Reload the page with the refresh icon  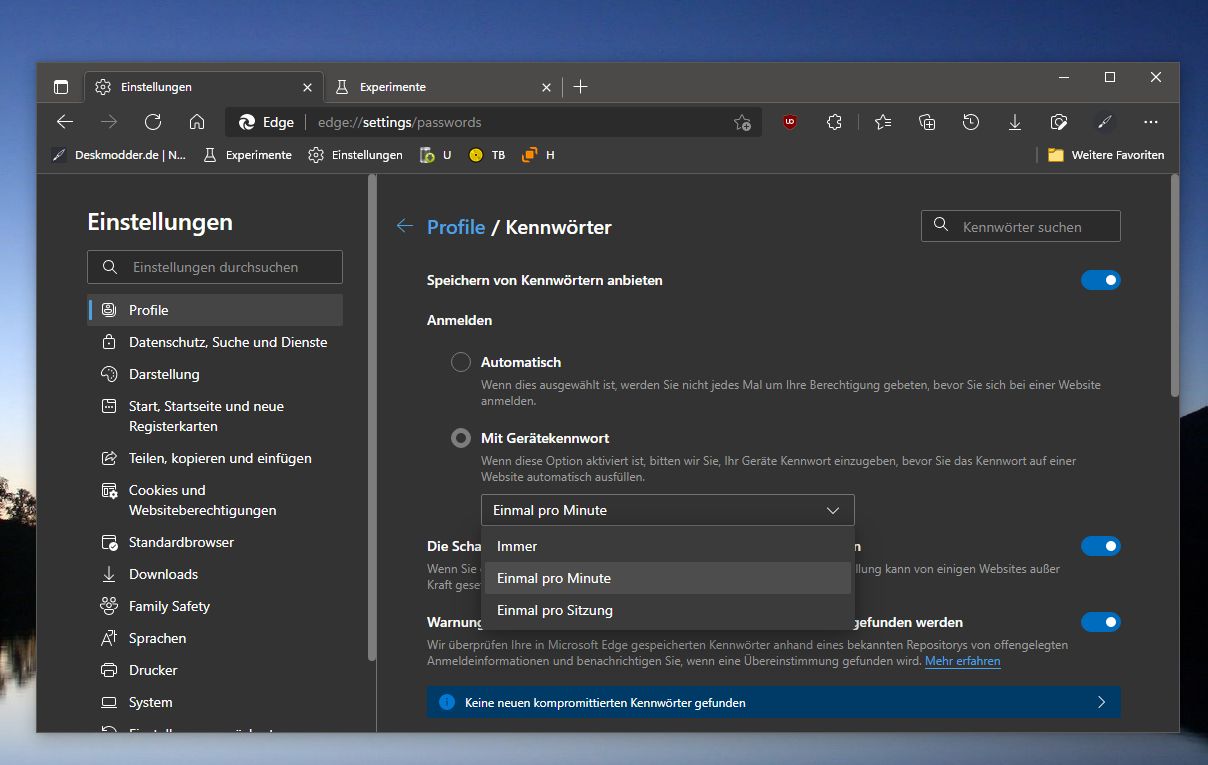(153, 122)
